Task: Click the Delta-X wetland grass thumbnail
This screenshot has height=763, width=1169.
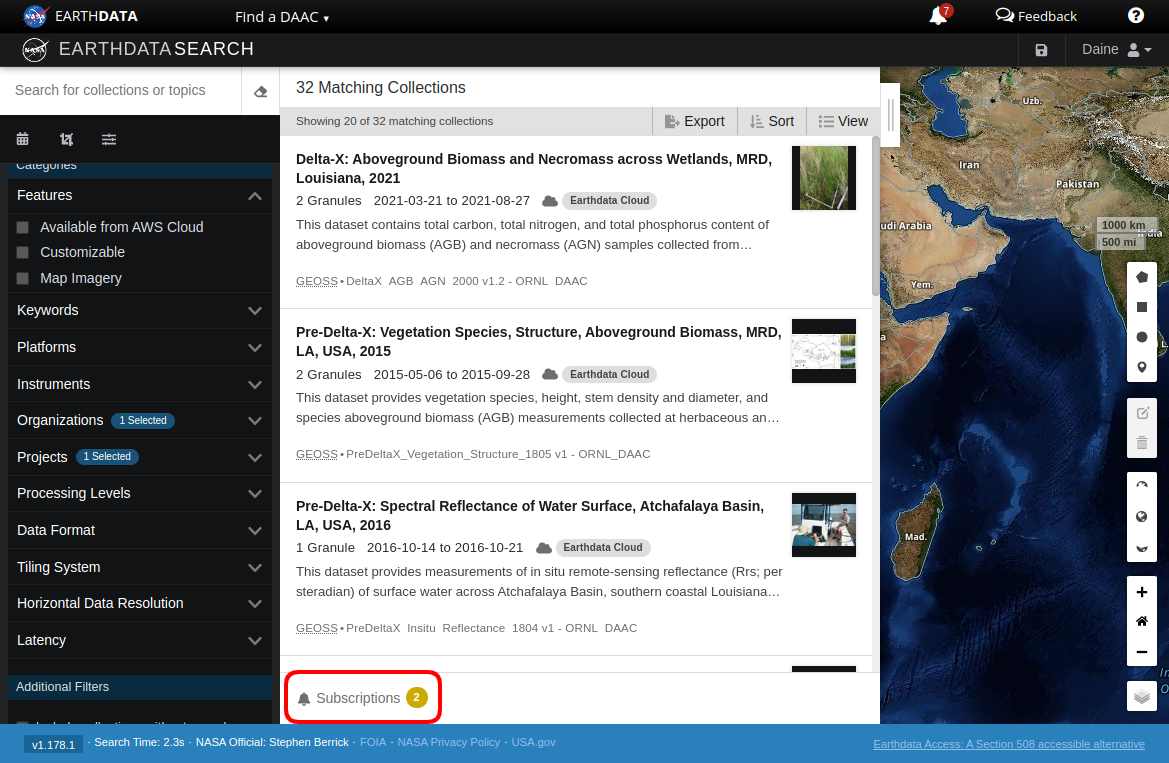Action: [x=824, y=178]
